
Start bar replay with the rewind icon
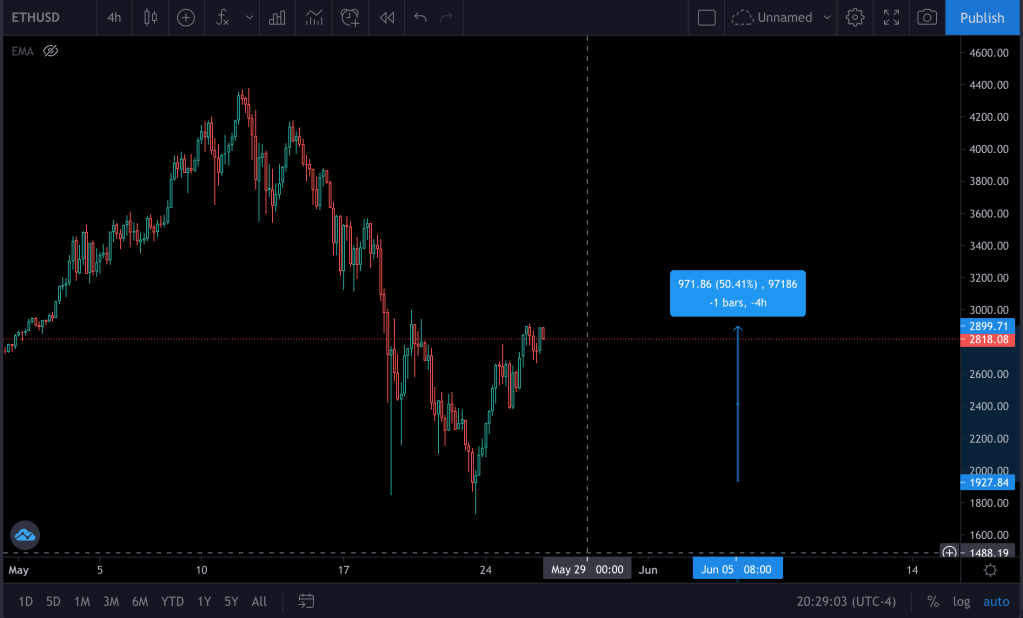[386, 17]
